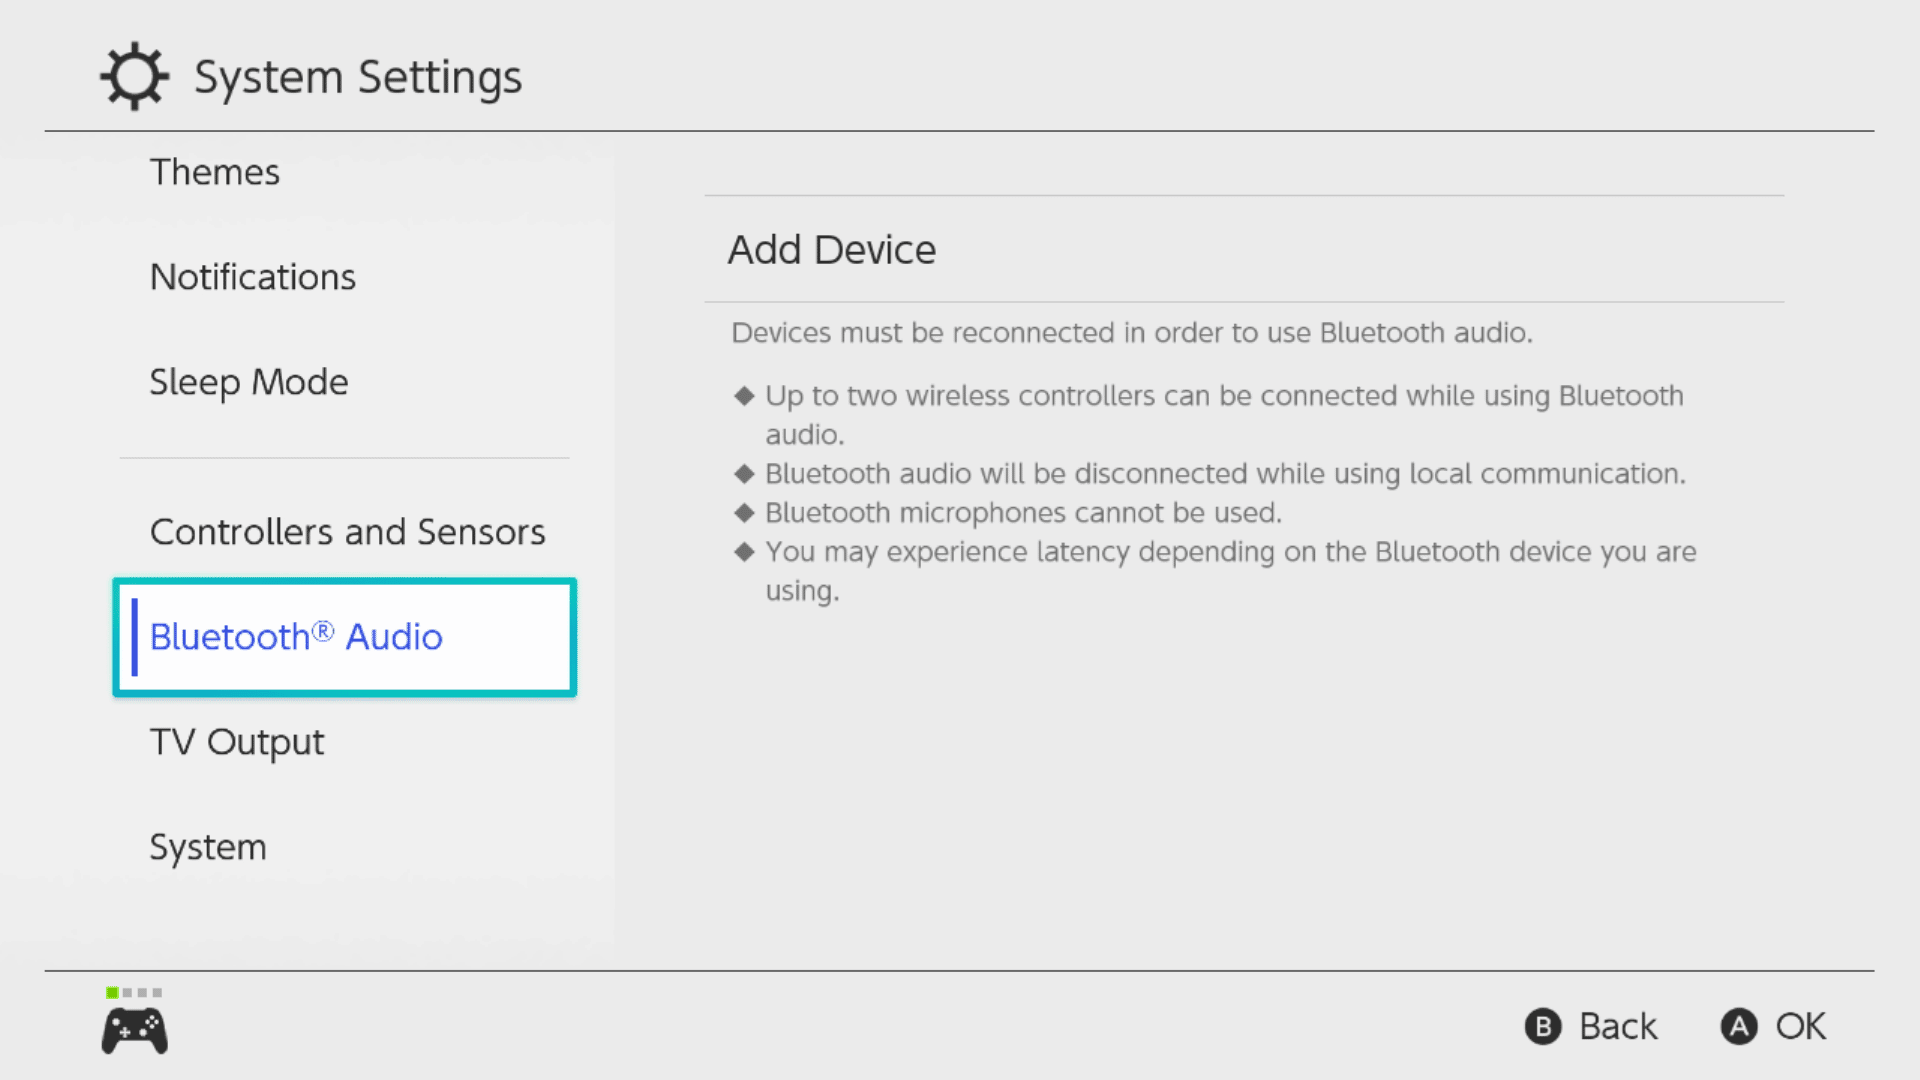Viewport: 1920px width, 1080px height.
Task: Click the green player indicator light
Action: tap(112, 992)
